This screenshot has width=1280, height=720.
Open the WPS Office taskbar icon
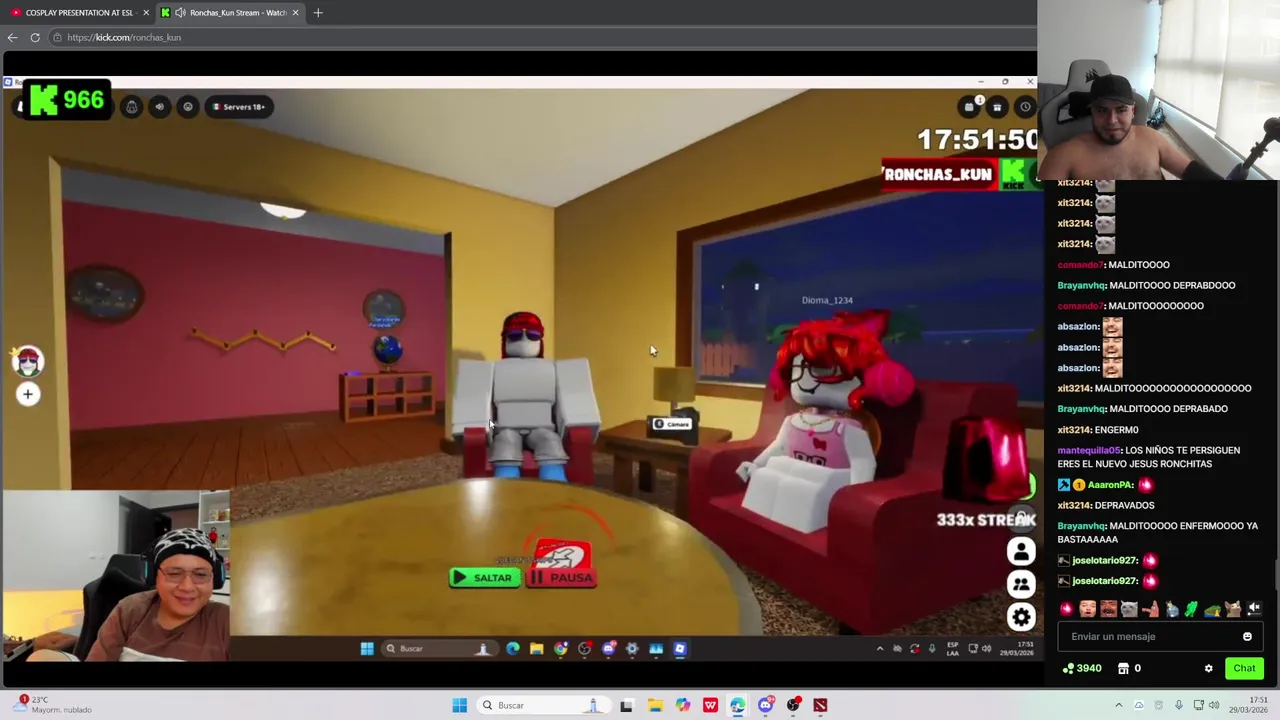[710, 705]
